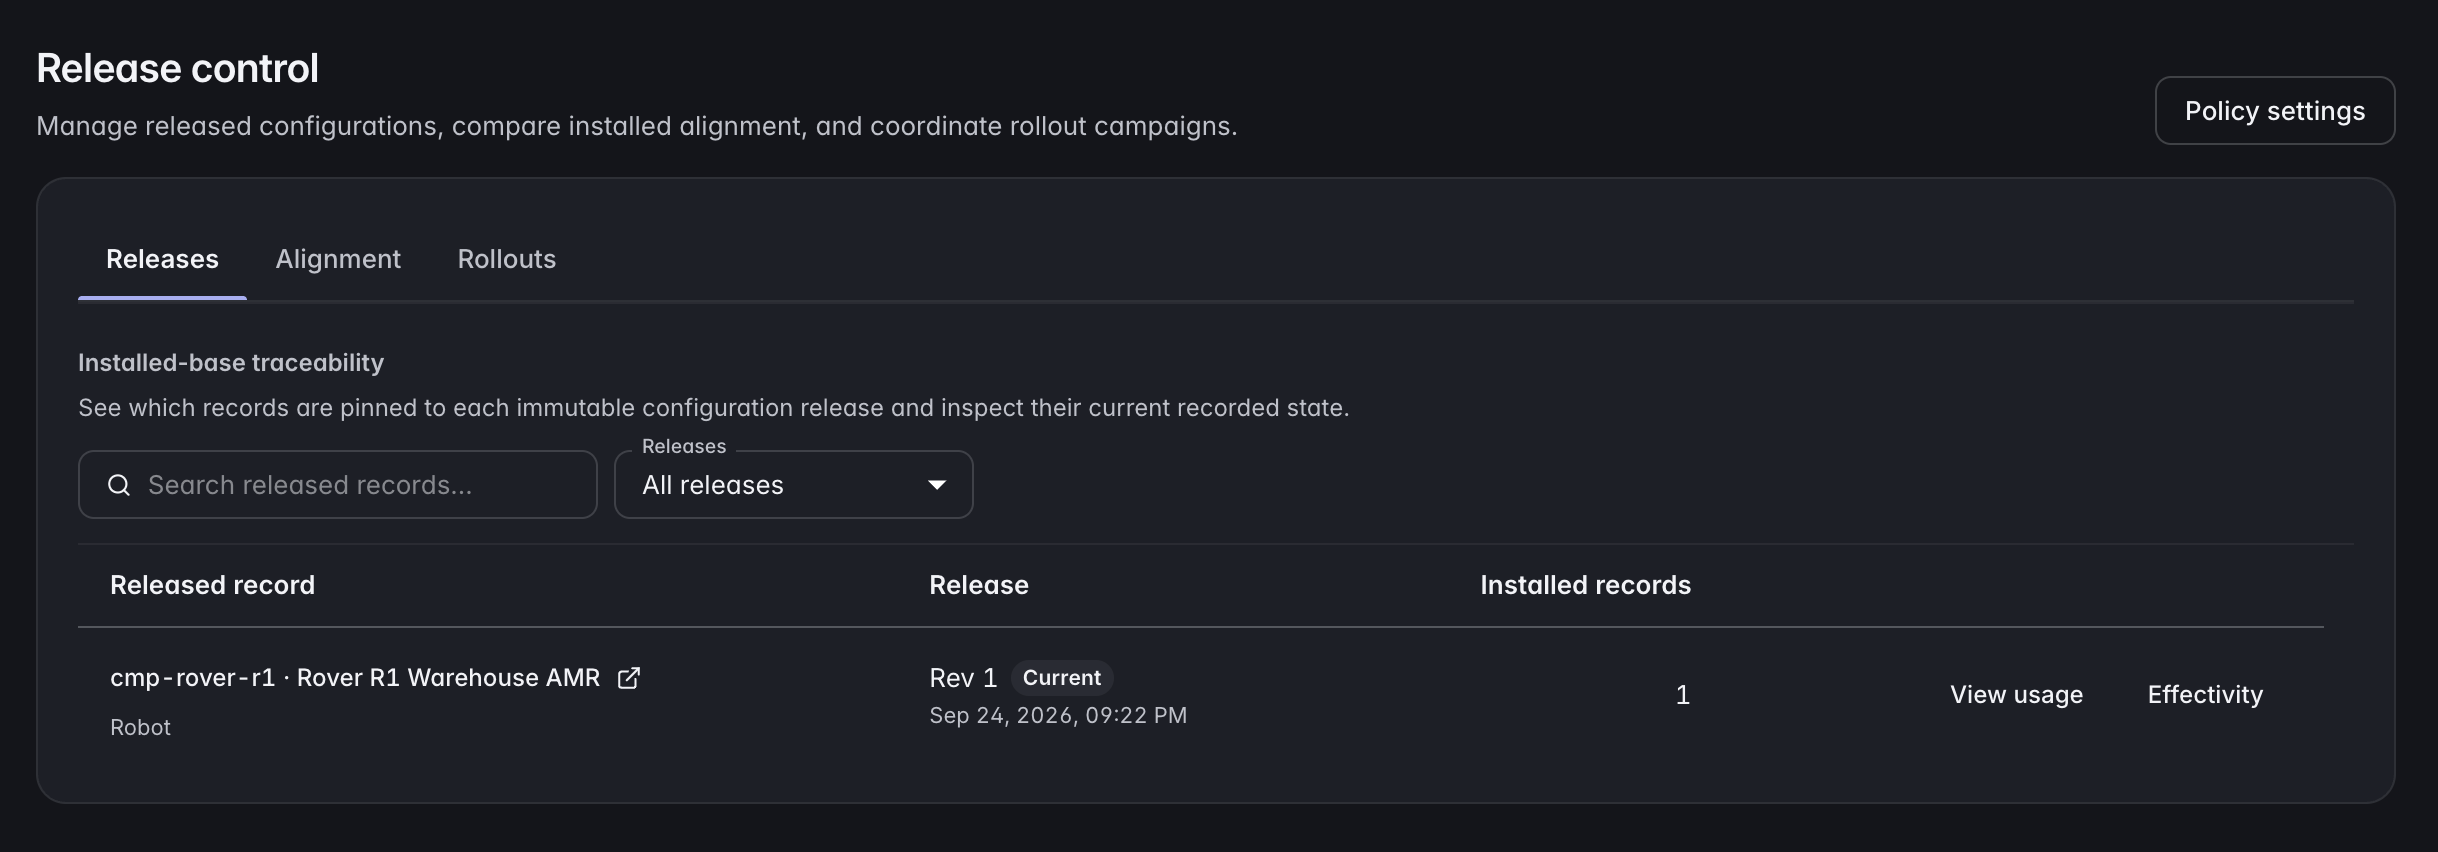The height and width of the screenshot is (852, 2438).
Task: Switch to the Rollouts tab
Action: 507,259
